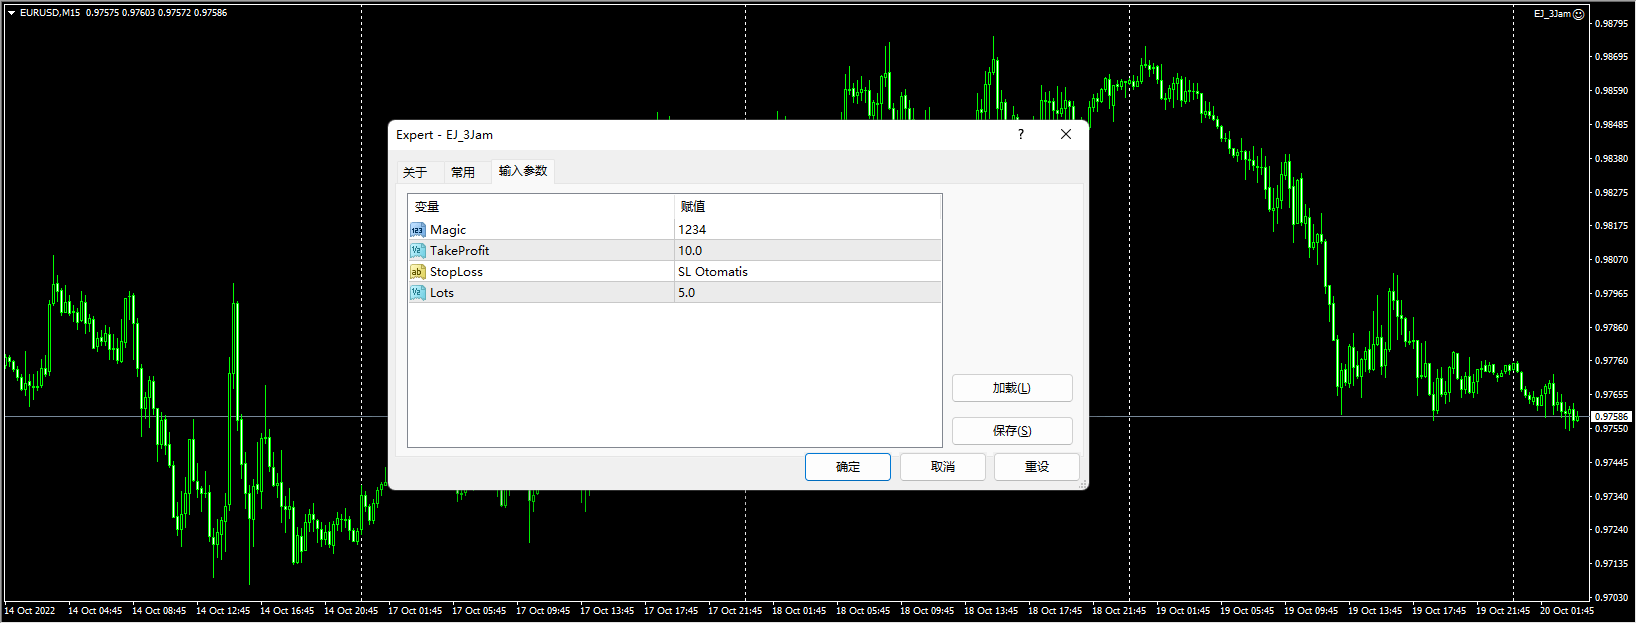Select the StopLoss value SL Otomatis
1637x624 pixels.
click(x=807, y=272)
